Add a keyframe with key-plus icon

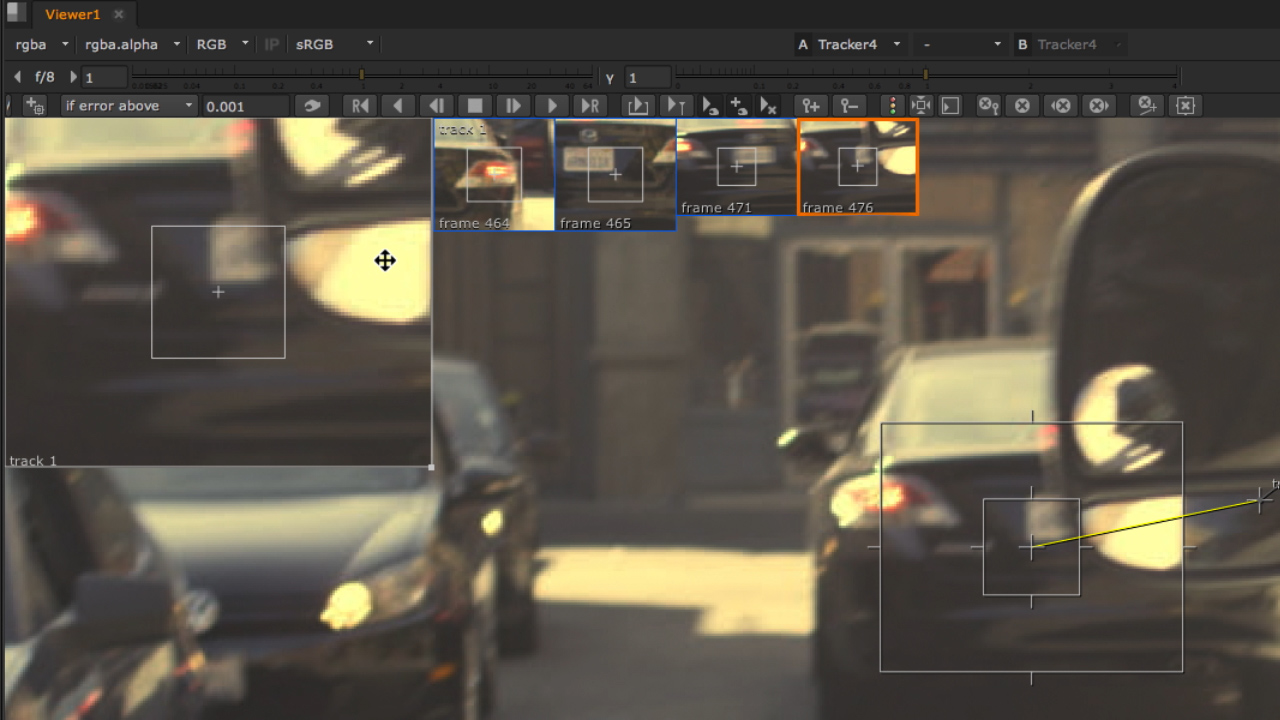coord(811,105)
